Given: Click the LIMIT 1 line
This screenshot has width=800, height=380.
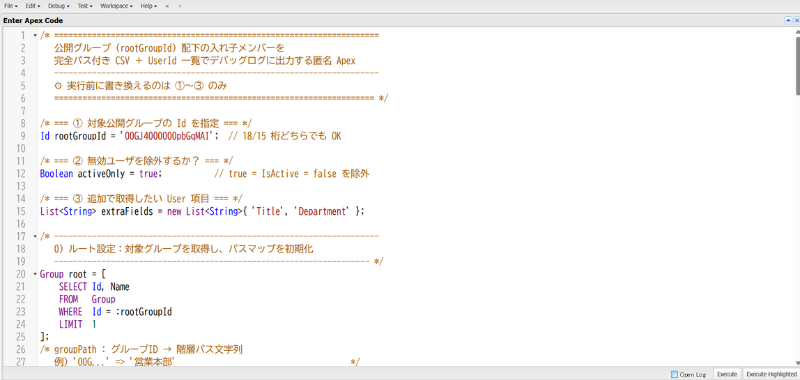Looking at the screenshot, I should tap(78, 324).
